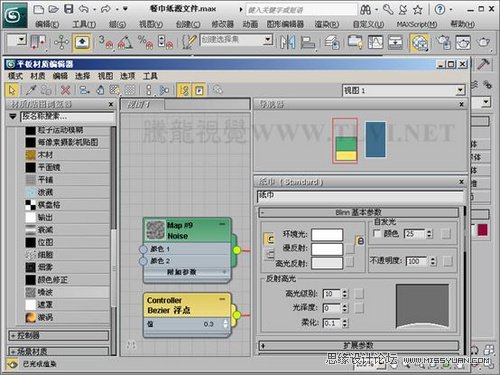Collapse the Map #9 Noise node
The image size is (500, 375).
coord(222,224)
